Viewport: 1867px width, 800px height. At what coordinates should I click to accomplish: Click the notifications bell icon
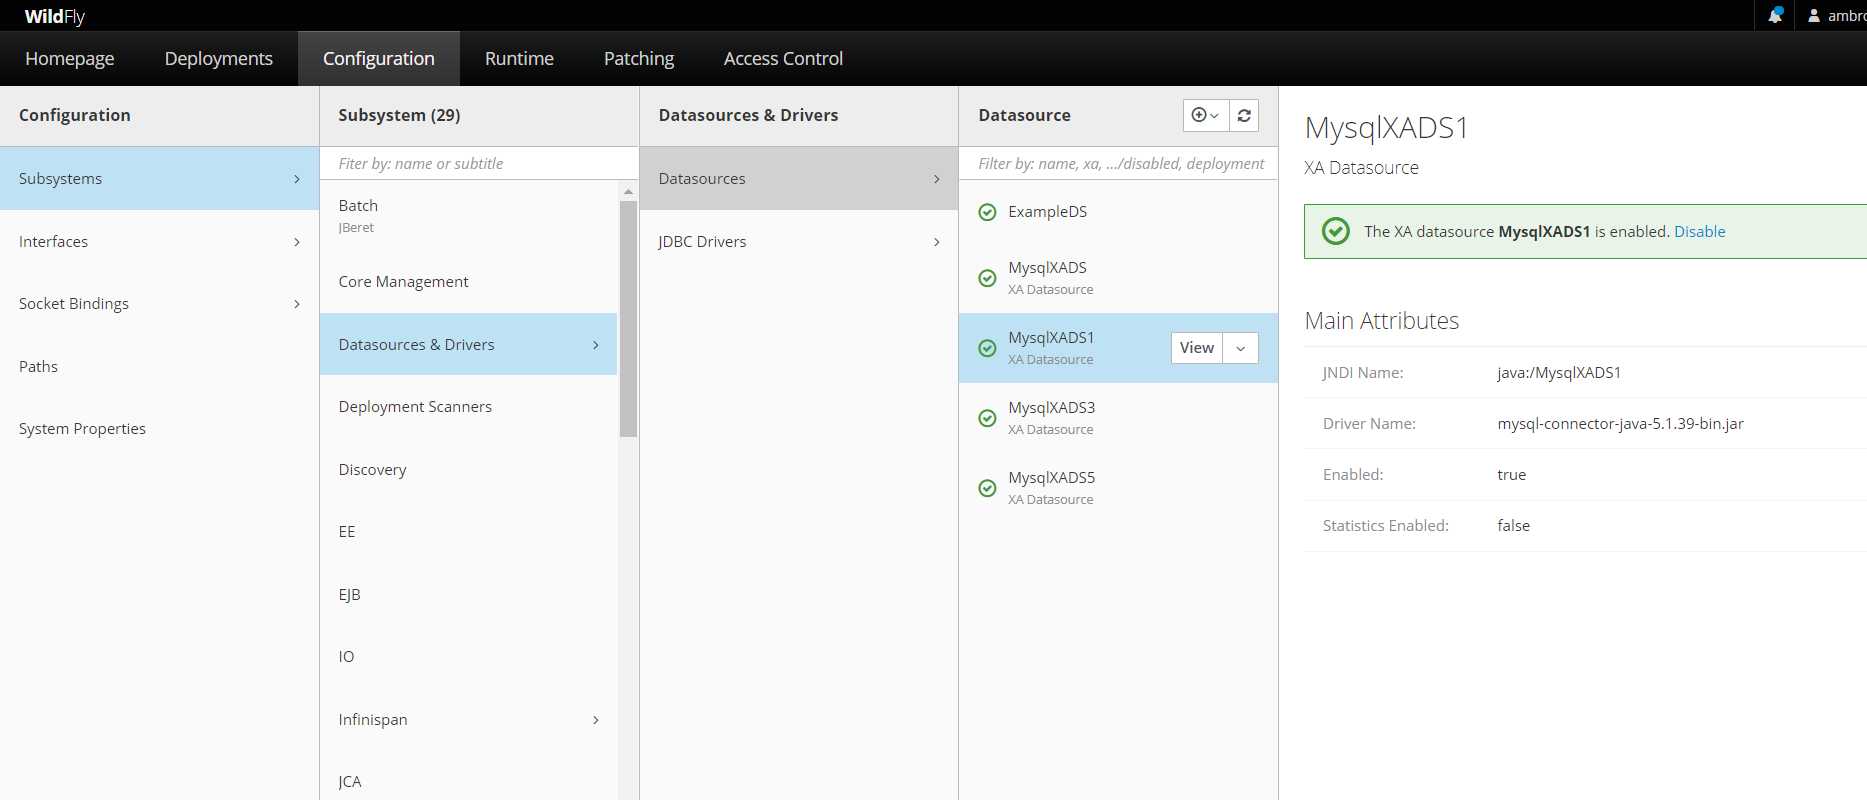(x=1775, y=15)
